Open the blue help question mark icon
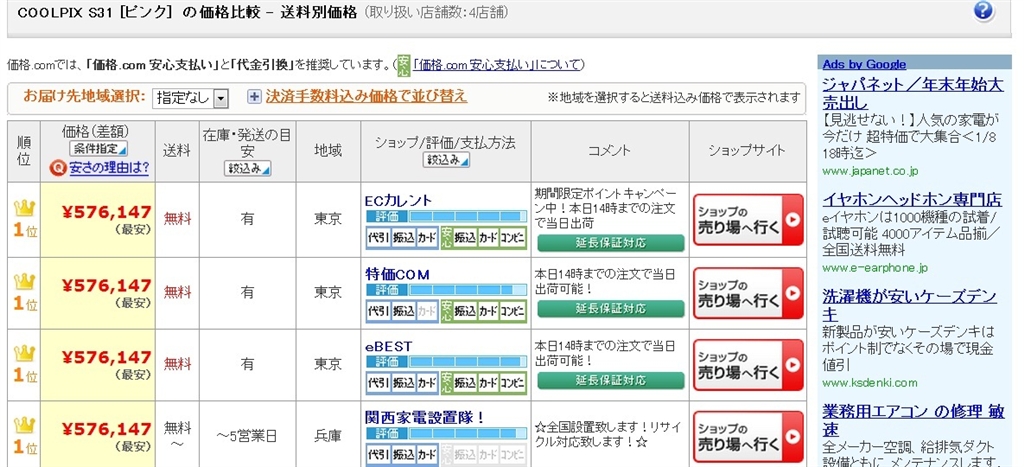Image resolution: width=1024 pixels, height=467 pixels. [x=984, y=11]
